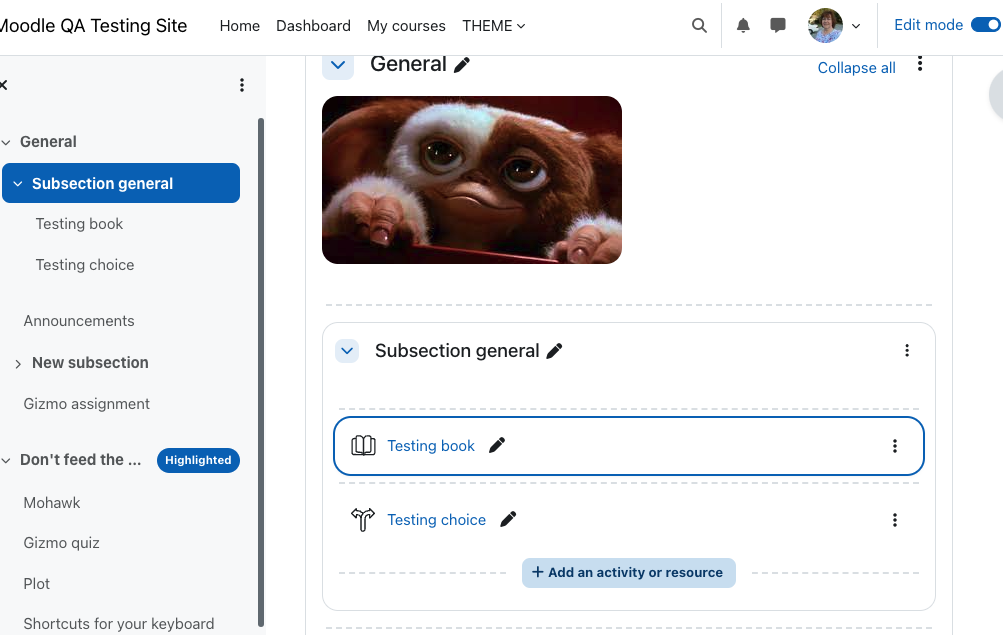Image resolution: width=1003 pixels, height=635 pixels.
Task: Expand New subsection in course index
Action: click(x=18, y=364)
